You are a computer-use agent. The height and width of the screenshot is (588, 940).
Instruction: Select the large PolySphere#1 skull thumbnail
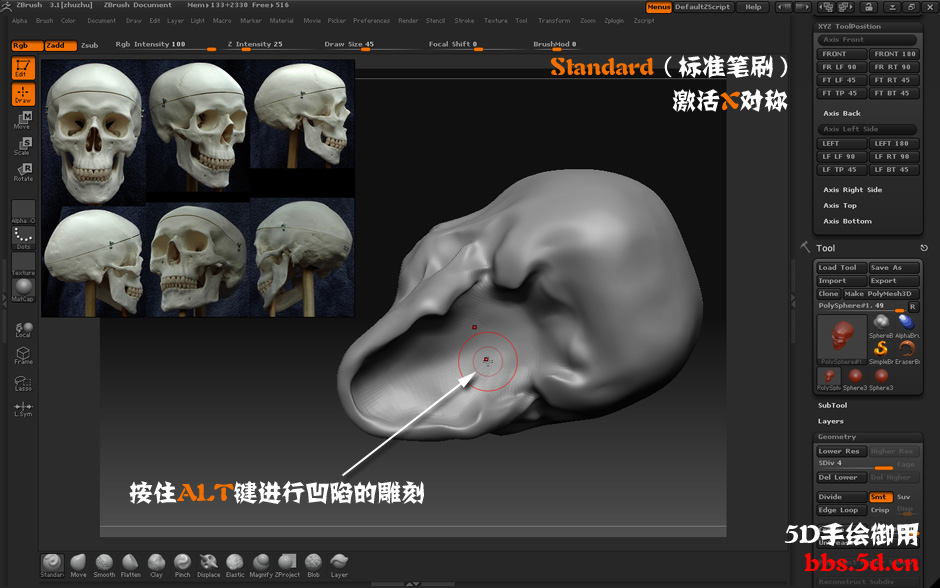(842, 339)
